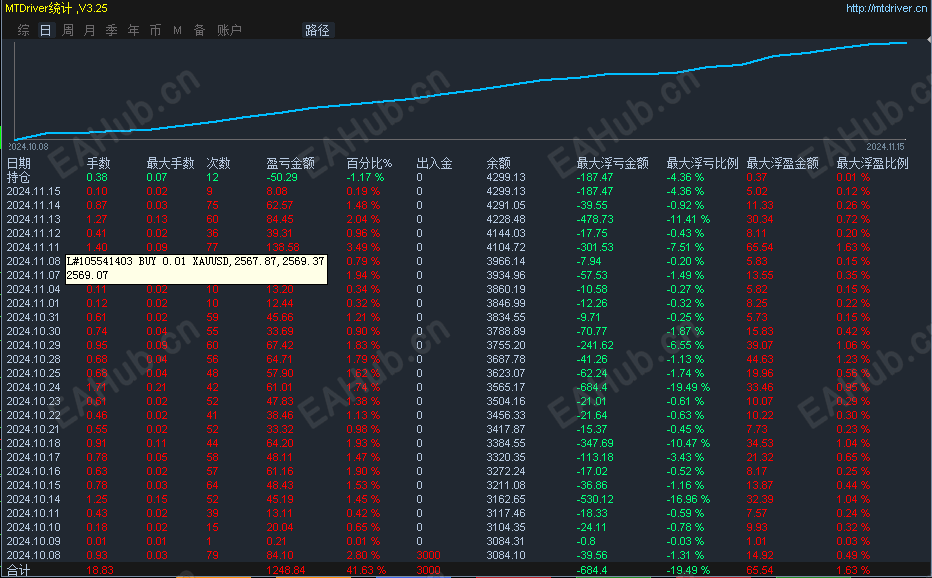Click the 出入金 column header
932x578 pixels.
434,163
